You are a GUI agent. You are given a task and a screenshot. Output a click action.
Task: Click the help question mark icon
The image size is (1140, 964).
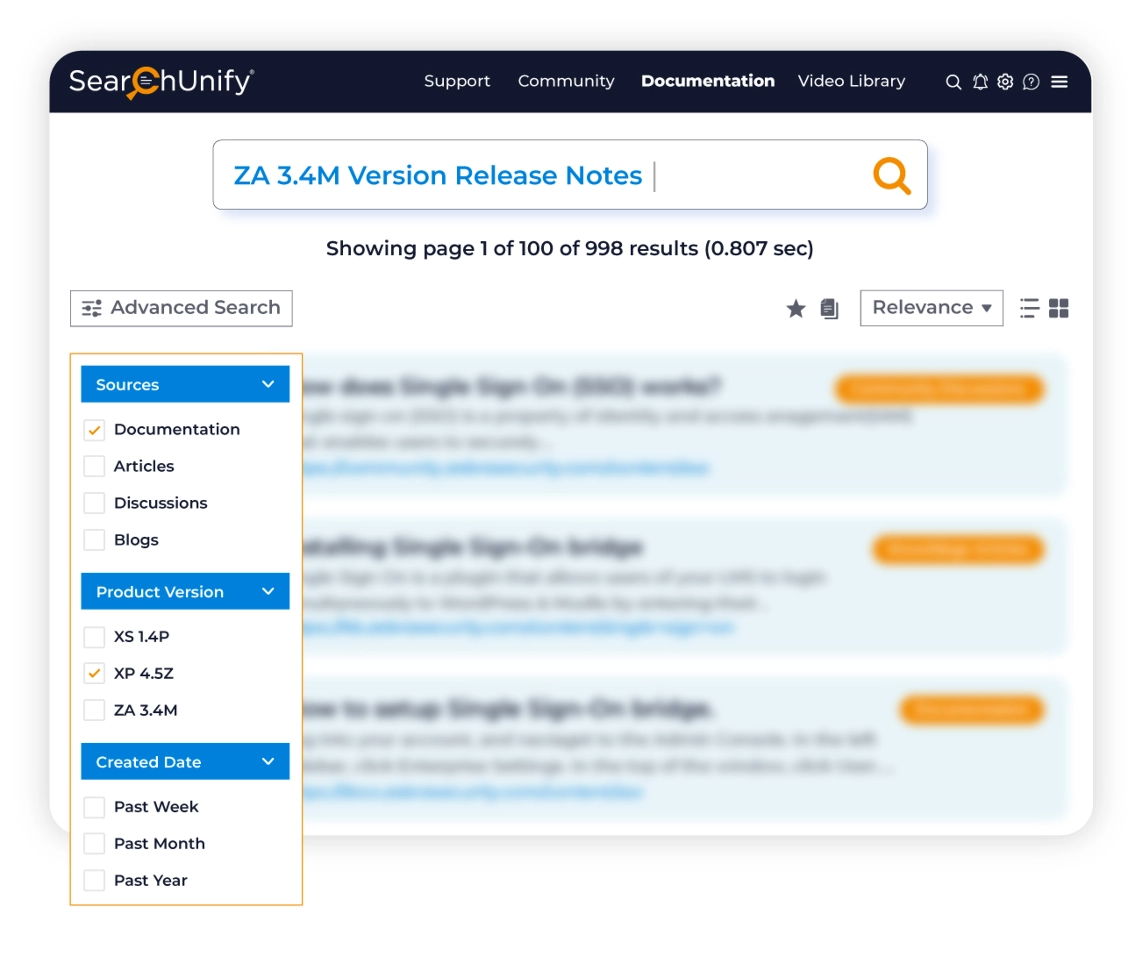click(x=1031, y=82)
